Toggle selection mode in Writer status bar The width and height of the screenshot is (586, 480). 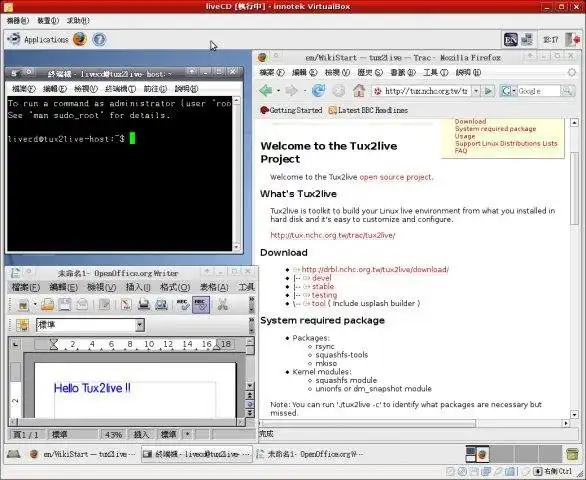168,434
